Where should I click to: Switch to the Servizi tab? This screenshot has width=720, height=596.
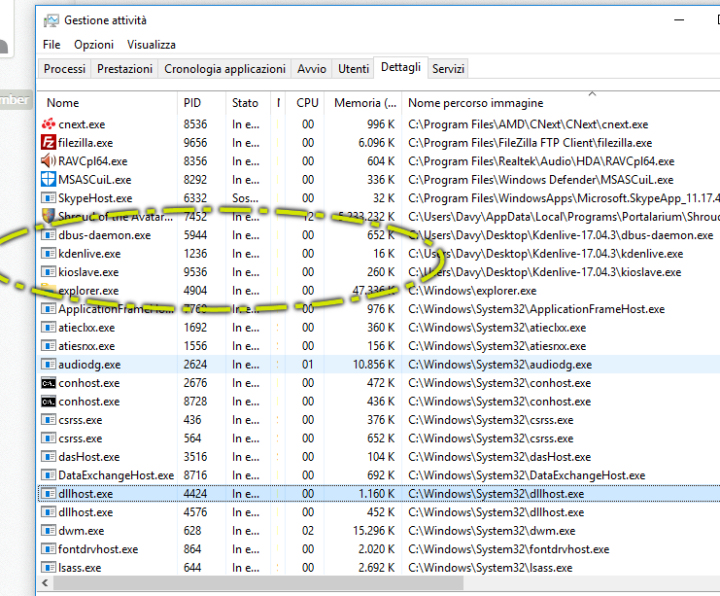[x=448, y=69]
